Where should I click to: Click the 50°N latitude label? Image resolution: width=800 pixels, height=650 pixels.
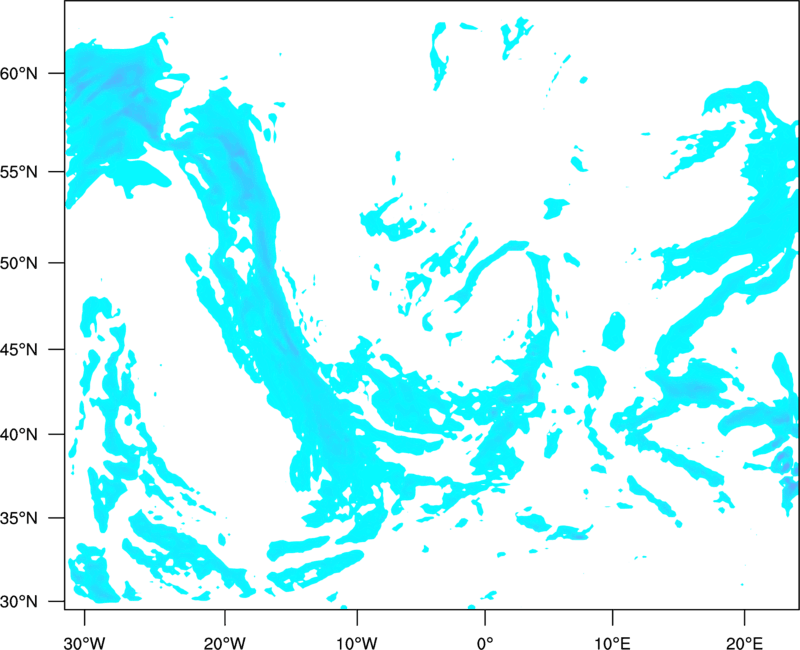coord(19,264)
